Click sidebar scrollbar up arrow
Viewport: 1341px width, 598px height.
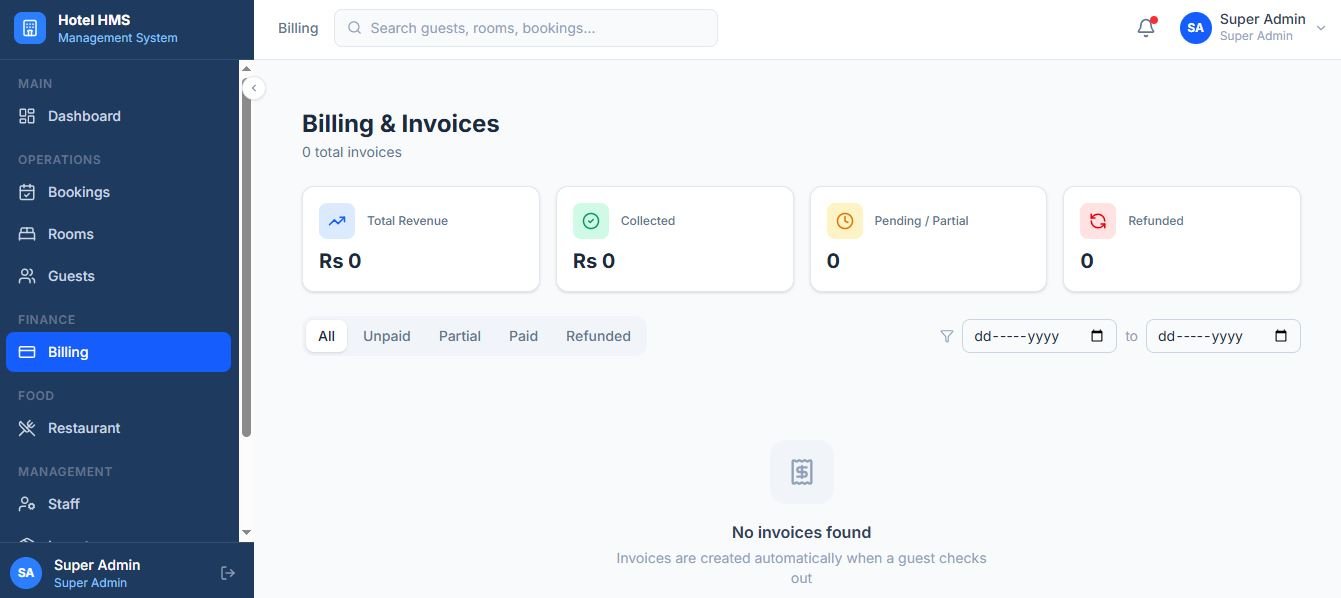tap(247, 69)
